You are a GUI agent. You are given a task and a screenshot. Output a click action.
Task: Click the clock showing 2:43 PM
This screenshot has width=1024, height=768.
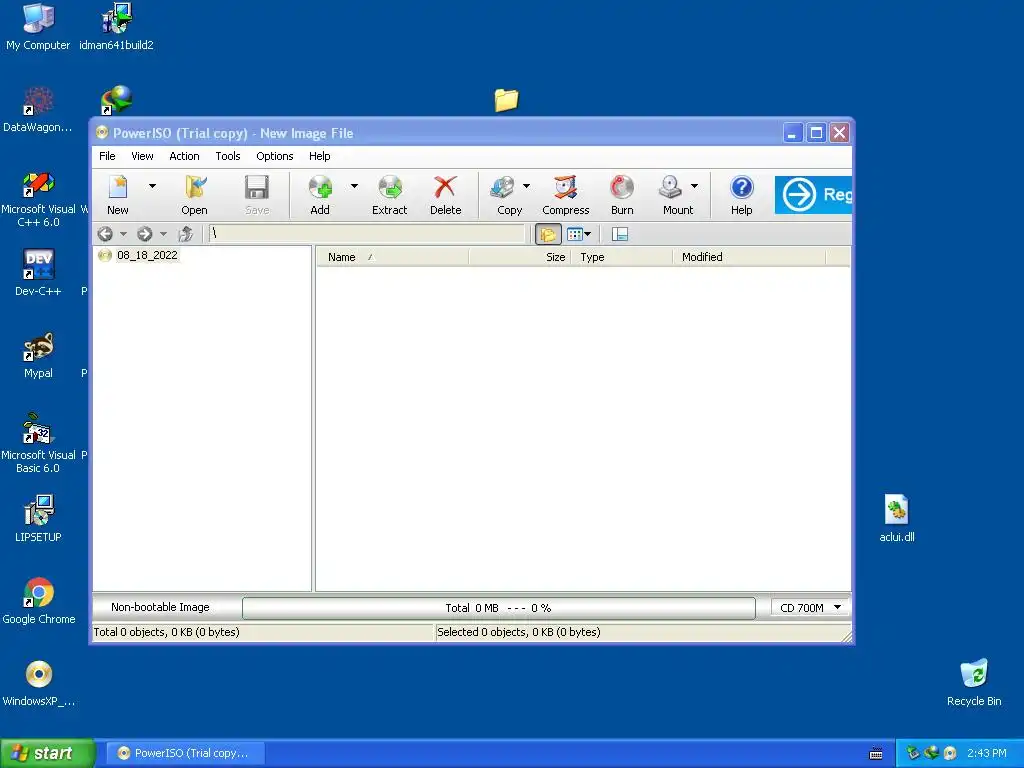pyautogui.click(x=987, y=753)
